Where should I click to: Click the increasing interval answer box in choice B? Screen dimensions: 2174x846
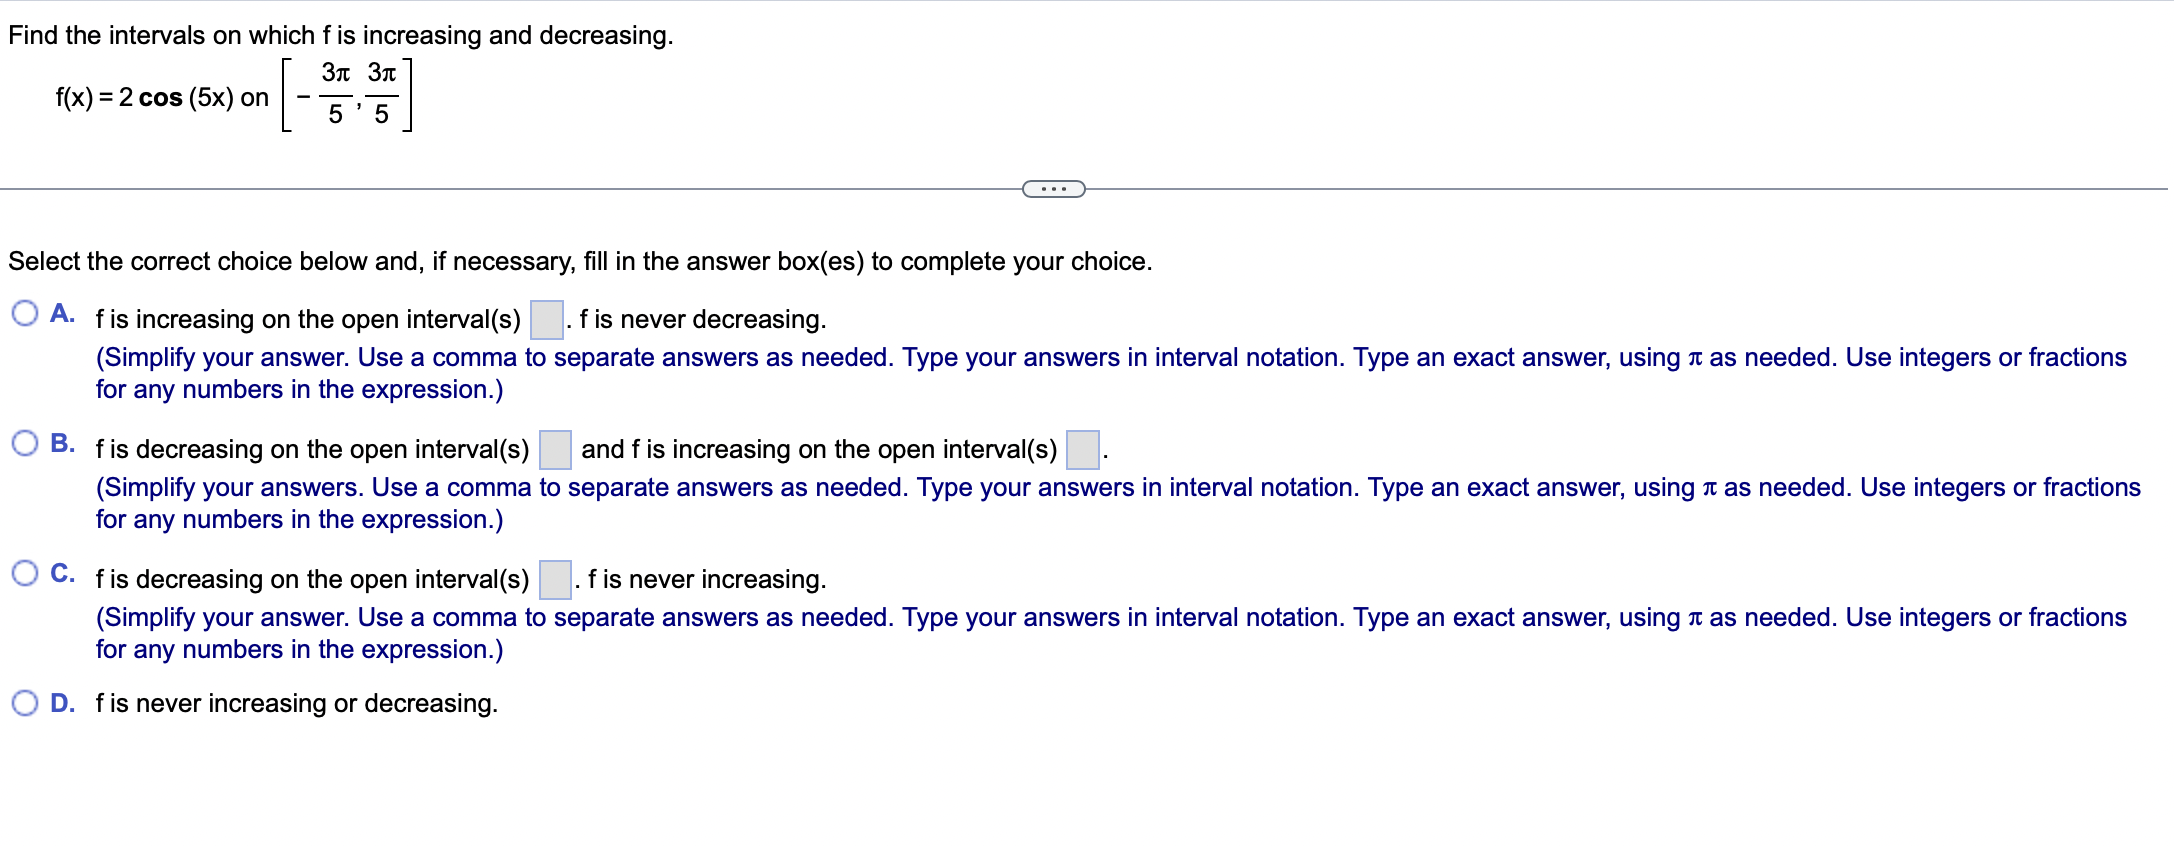coord(1082,450)
